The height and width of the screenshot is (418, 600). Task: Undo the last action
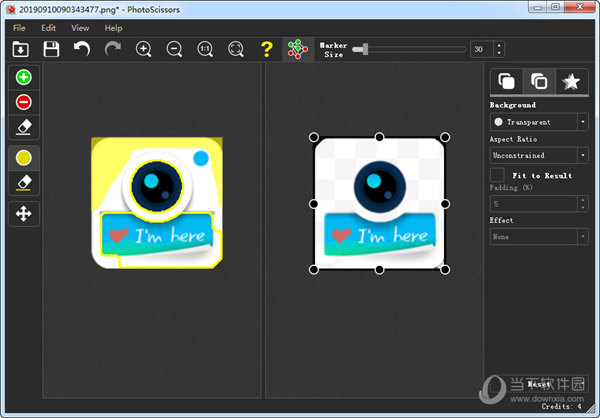(x=82, y=49)
